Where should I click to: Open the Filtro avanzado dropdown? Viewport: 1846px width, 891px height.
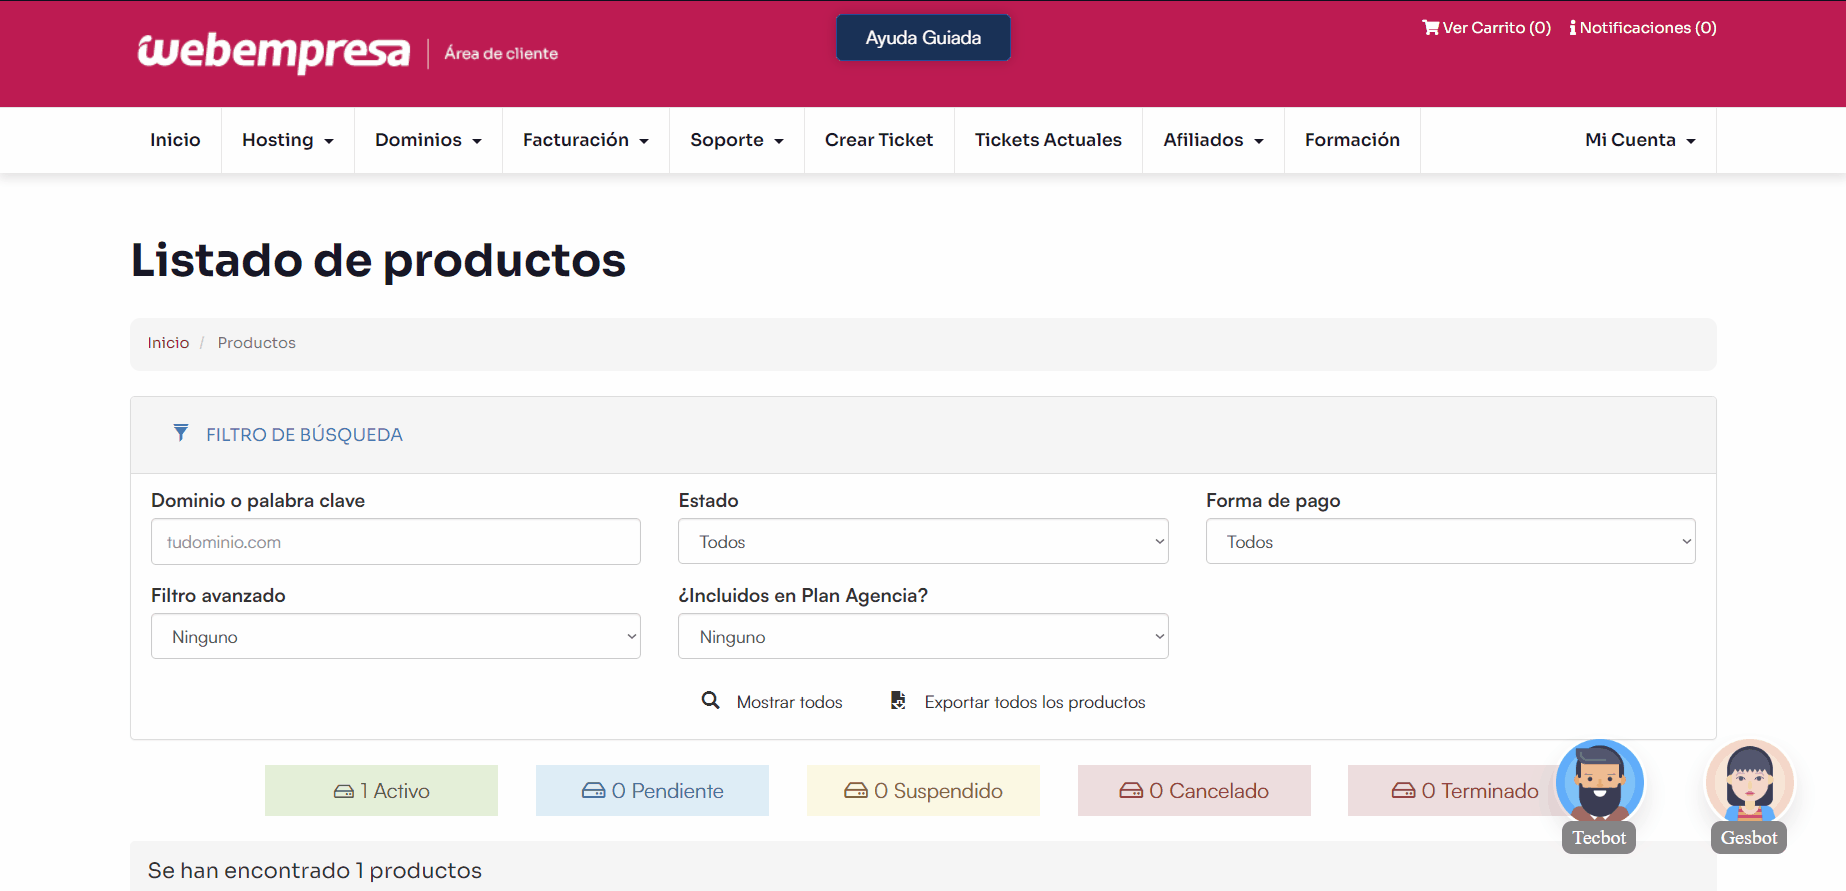click(395, 637)
